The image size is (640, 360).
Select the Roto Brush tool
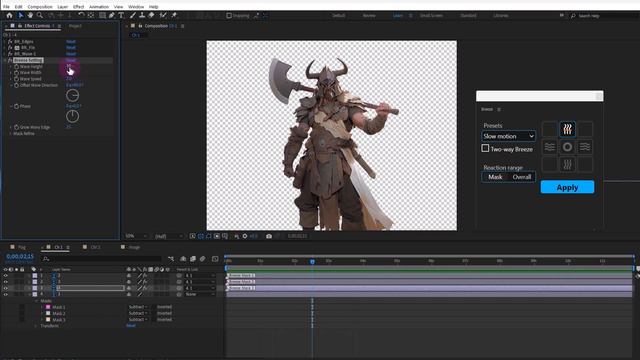click(x=163, y=16)
